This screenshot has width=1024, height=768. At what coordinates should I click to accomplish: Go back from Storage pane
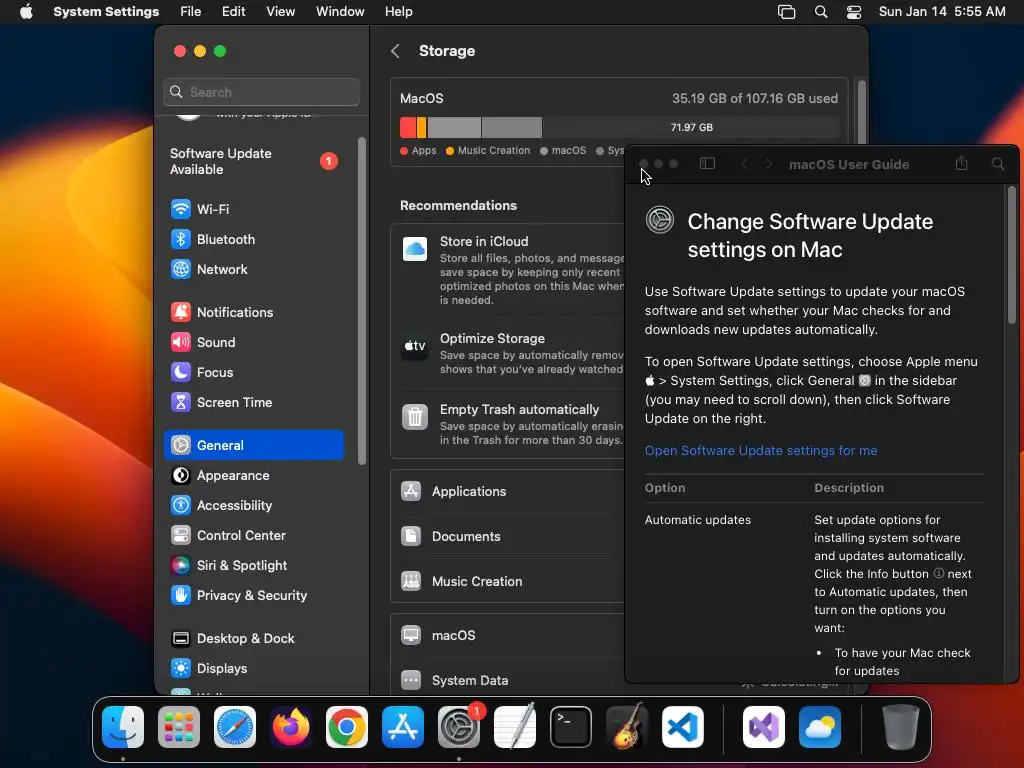pos(395,51)
